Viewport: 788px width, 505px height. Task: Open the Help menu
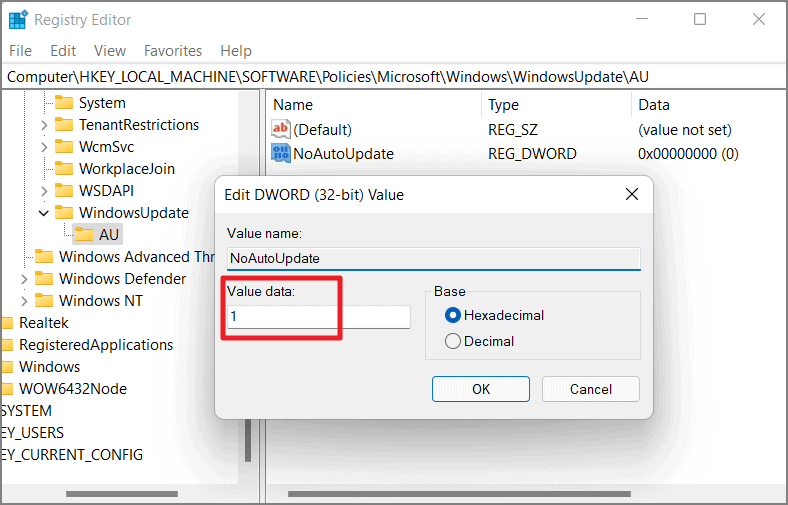click(x=236, y=51)
